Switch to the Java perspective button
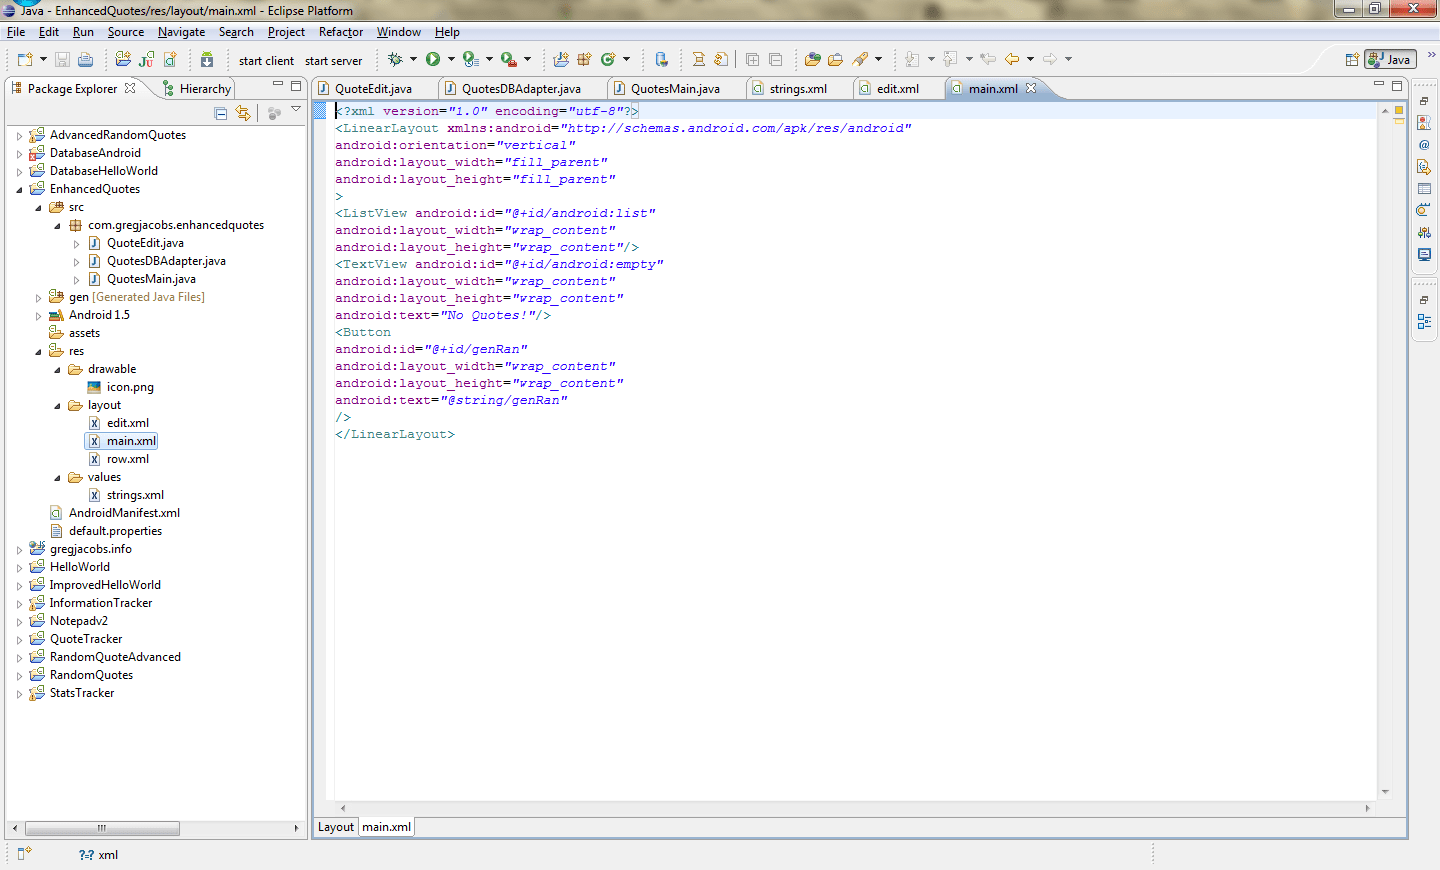1440x870 pixels. (1389, 58)
